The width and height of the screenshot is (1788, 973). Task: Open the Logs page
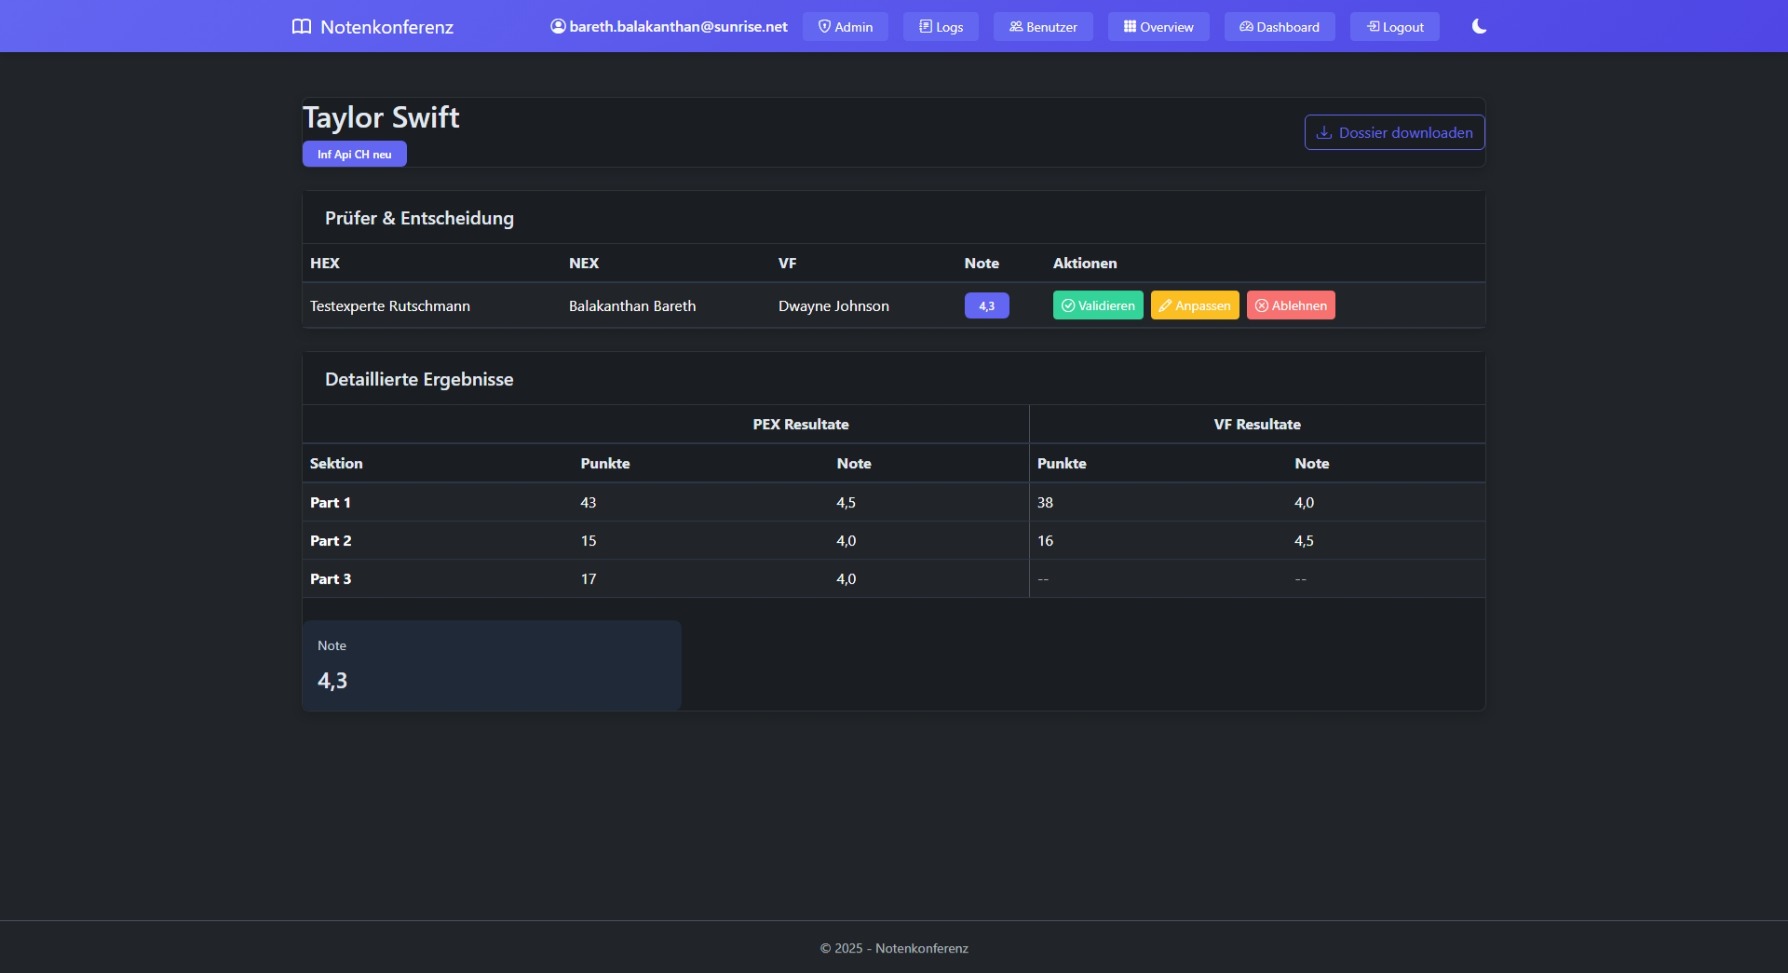[941, 27]
